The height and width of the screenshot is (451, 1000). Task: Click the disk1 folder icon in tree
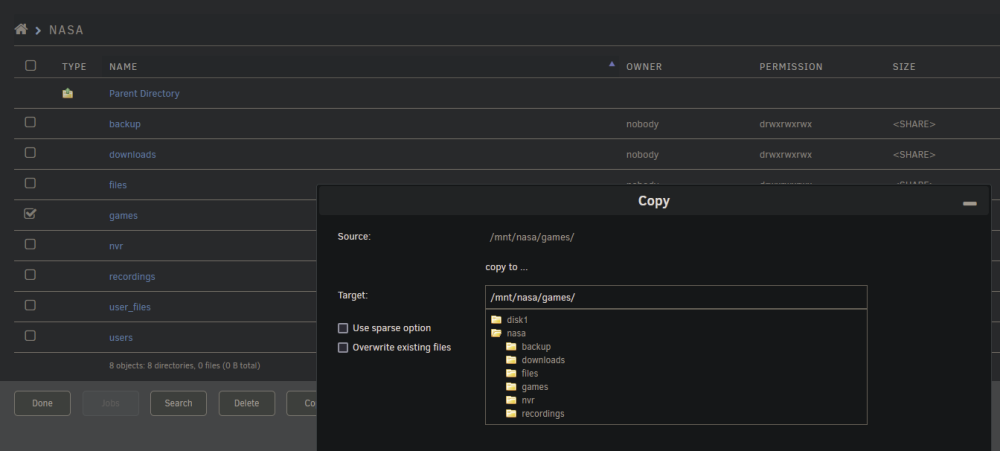click(x=496, y=320)
